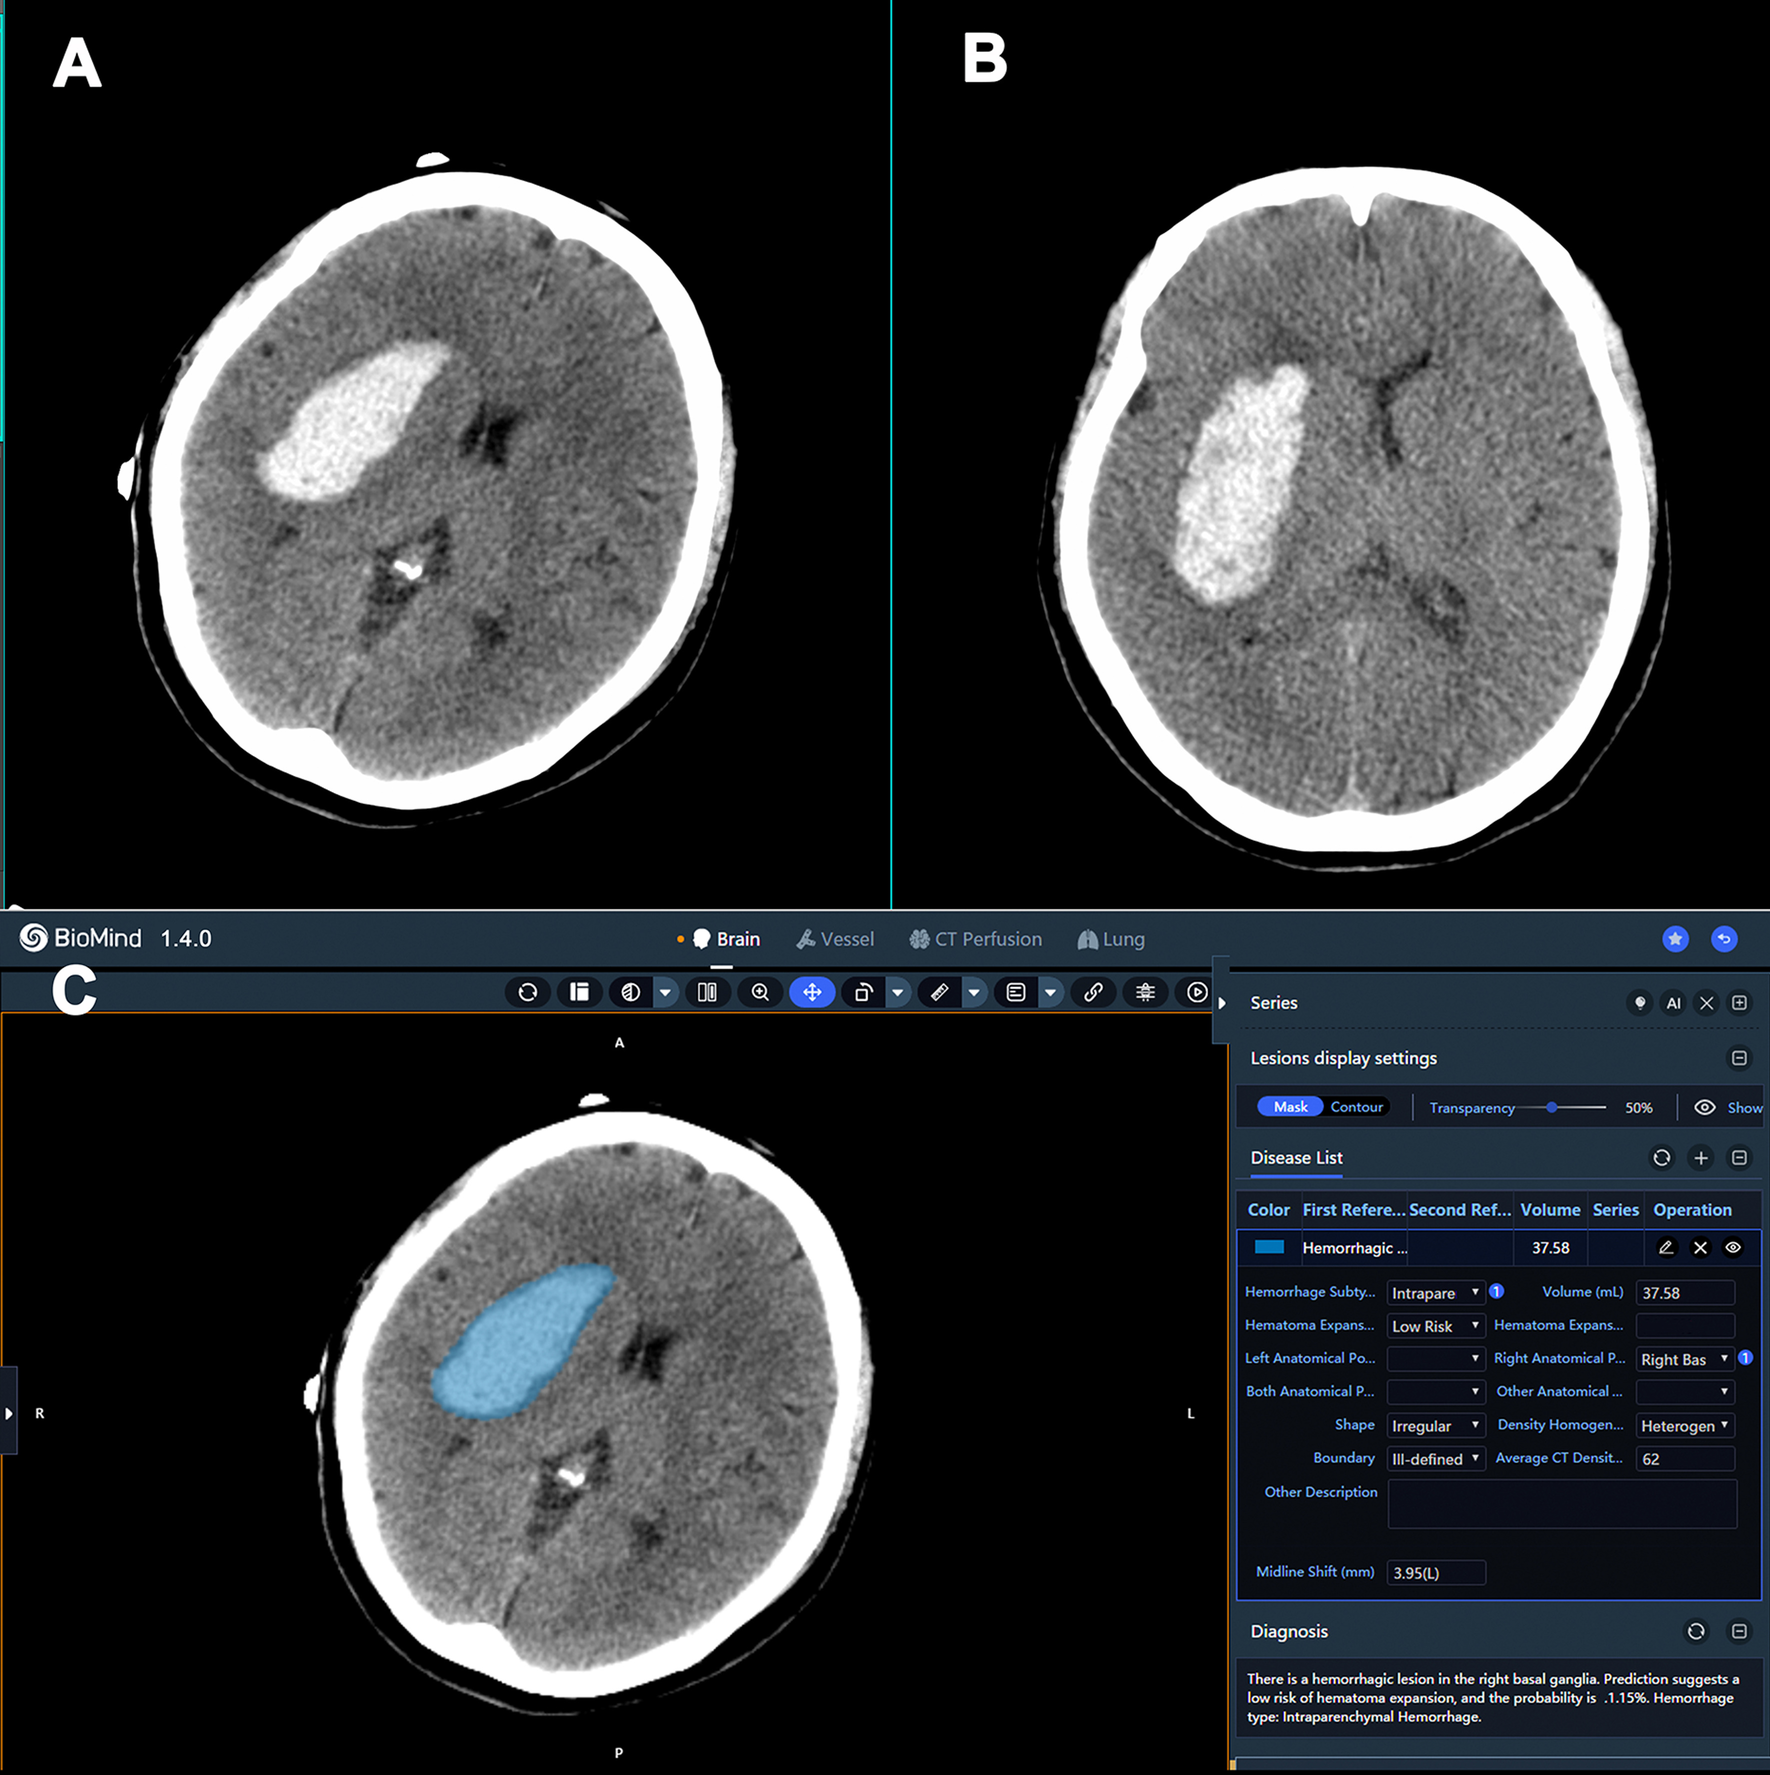Click the link series toolbar icon
This screenshot has width=1770, height=1775.
tap(1093, 992)
